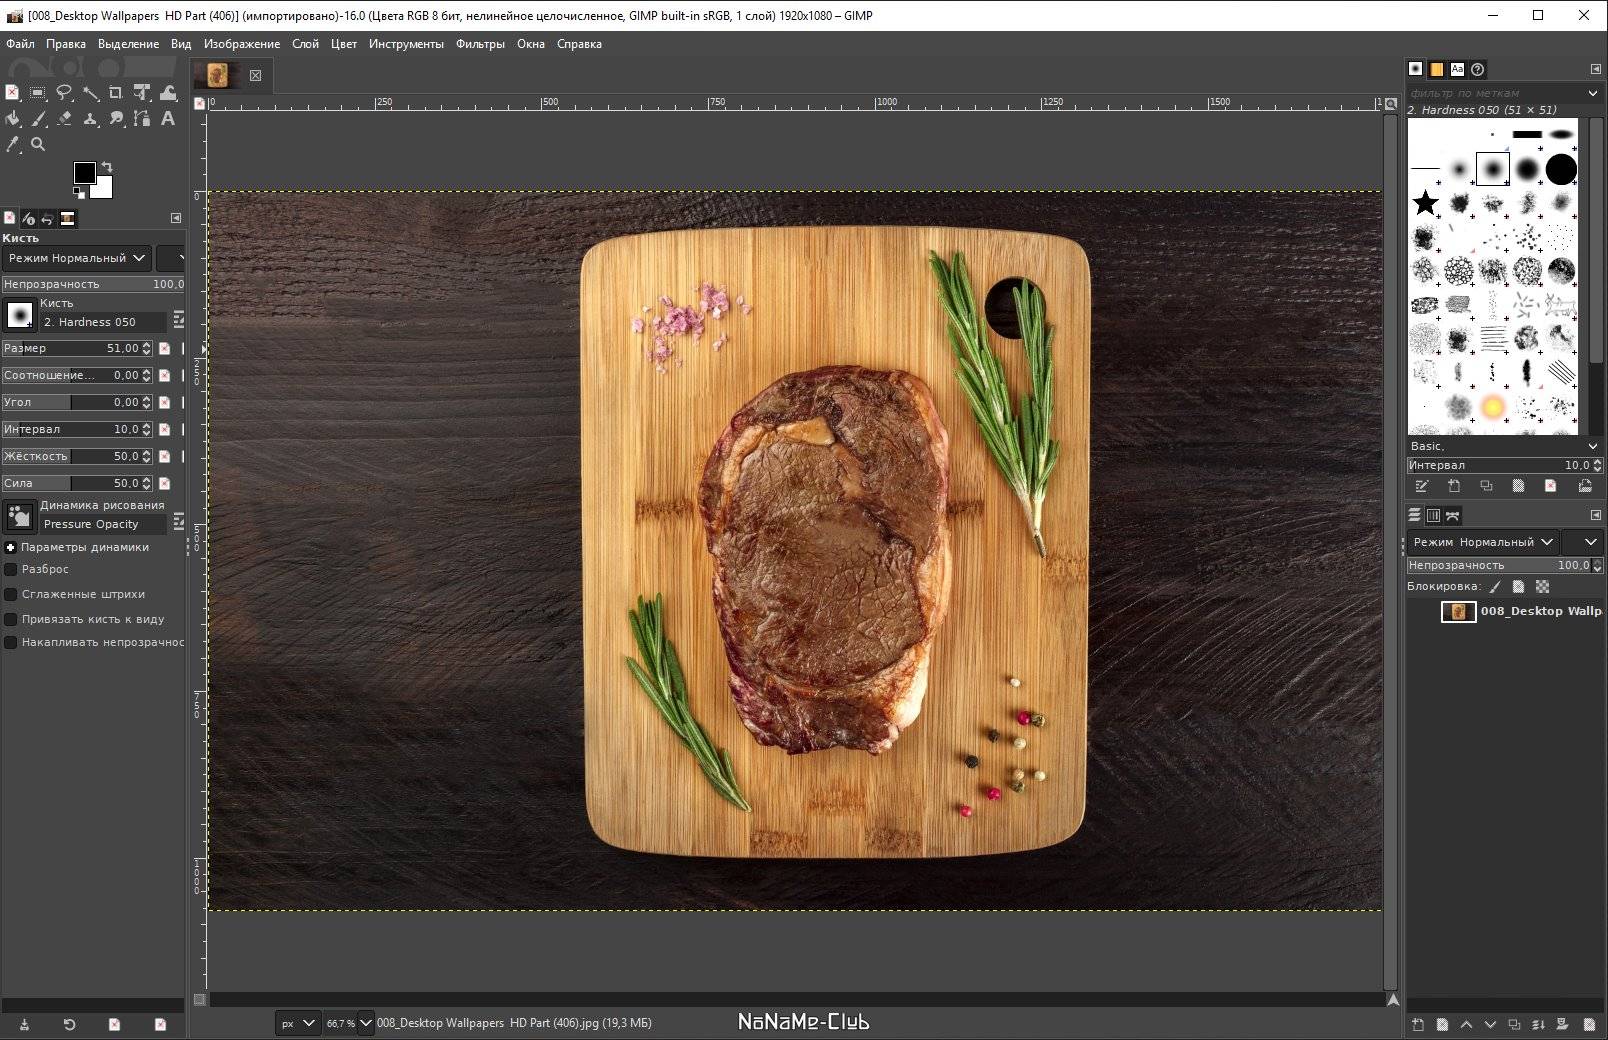Reset the brush Угол to default

click(x=165, y=402)
